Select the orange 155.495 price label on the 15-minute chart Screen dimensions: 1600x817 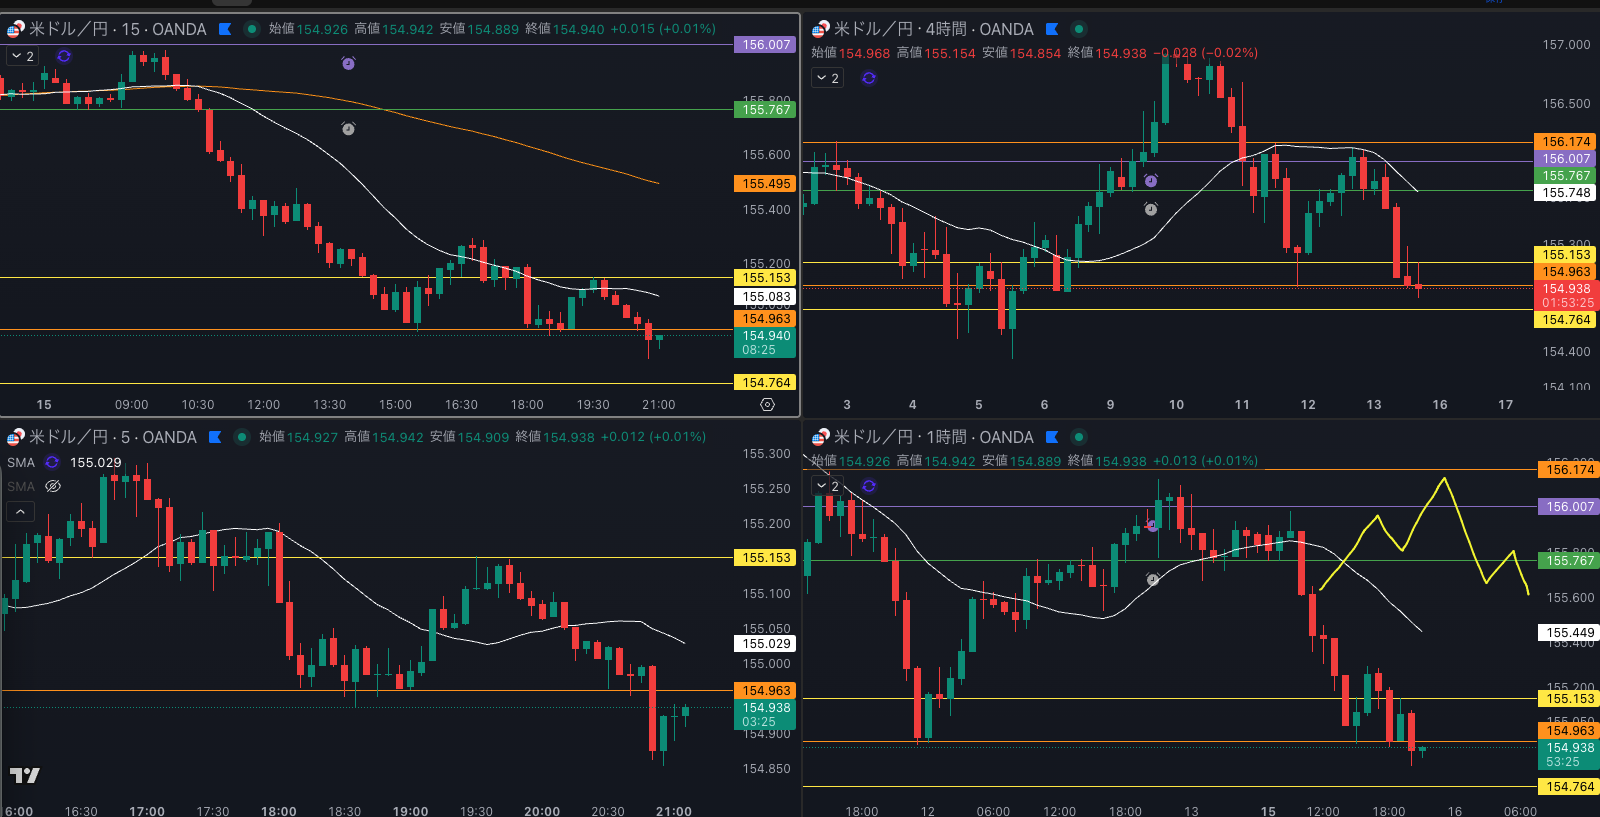click(766, 184)
